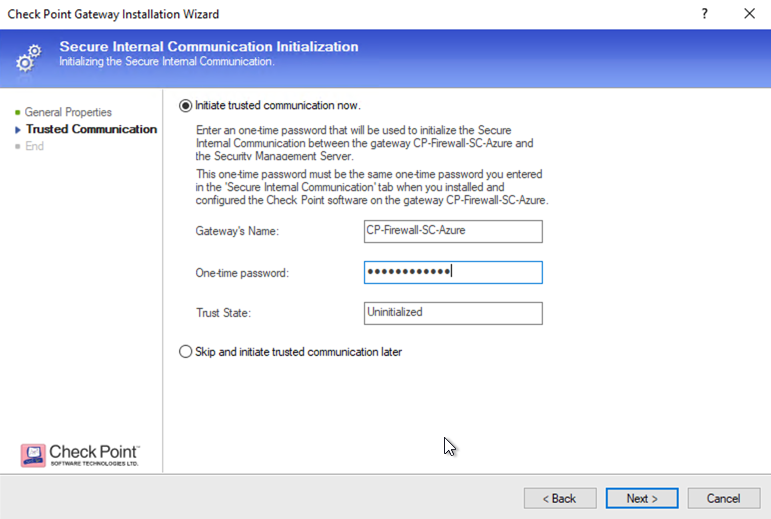
Task: Select the Trusted Communication step in sidebar
Action: pyautogui.click(x=91, y=129)
